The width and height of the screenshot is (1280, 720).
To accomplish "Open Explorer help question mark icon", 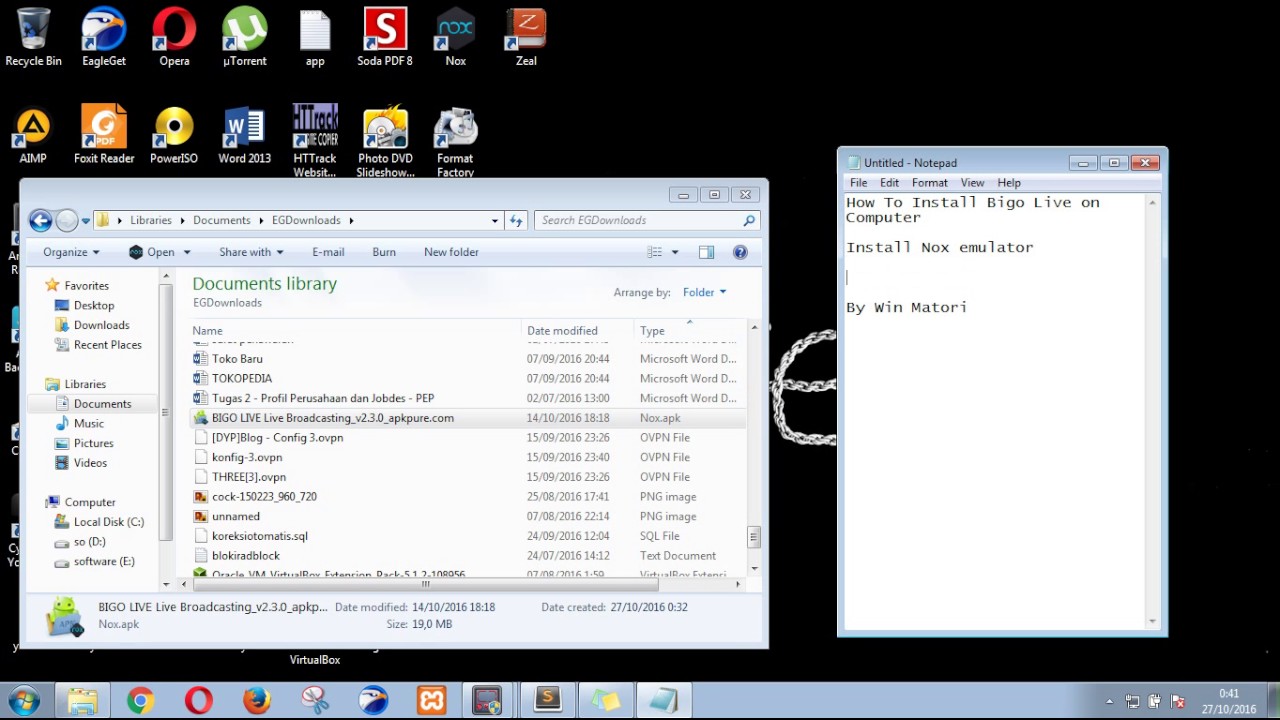I will (x=740, y=252).
